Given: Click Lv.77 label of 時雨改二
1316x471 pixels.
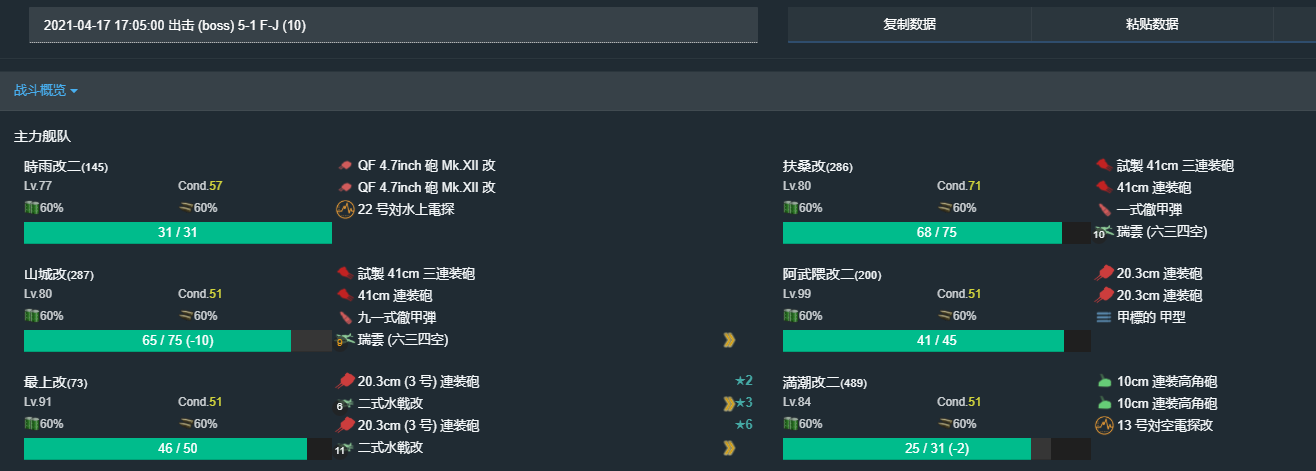Looking at the screenshot, I should pyautogui.click(x=38, y=186).
